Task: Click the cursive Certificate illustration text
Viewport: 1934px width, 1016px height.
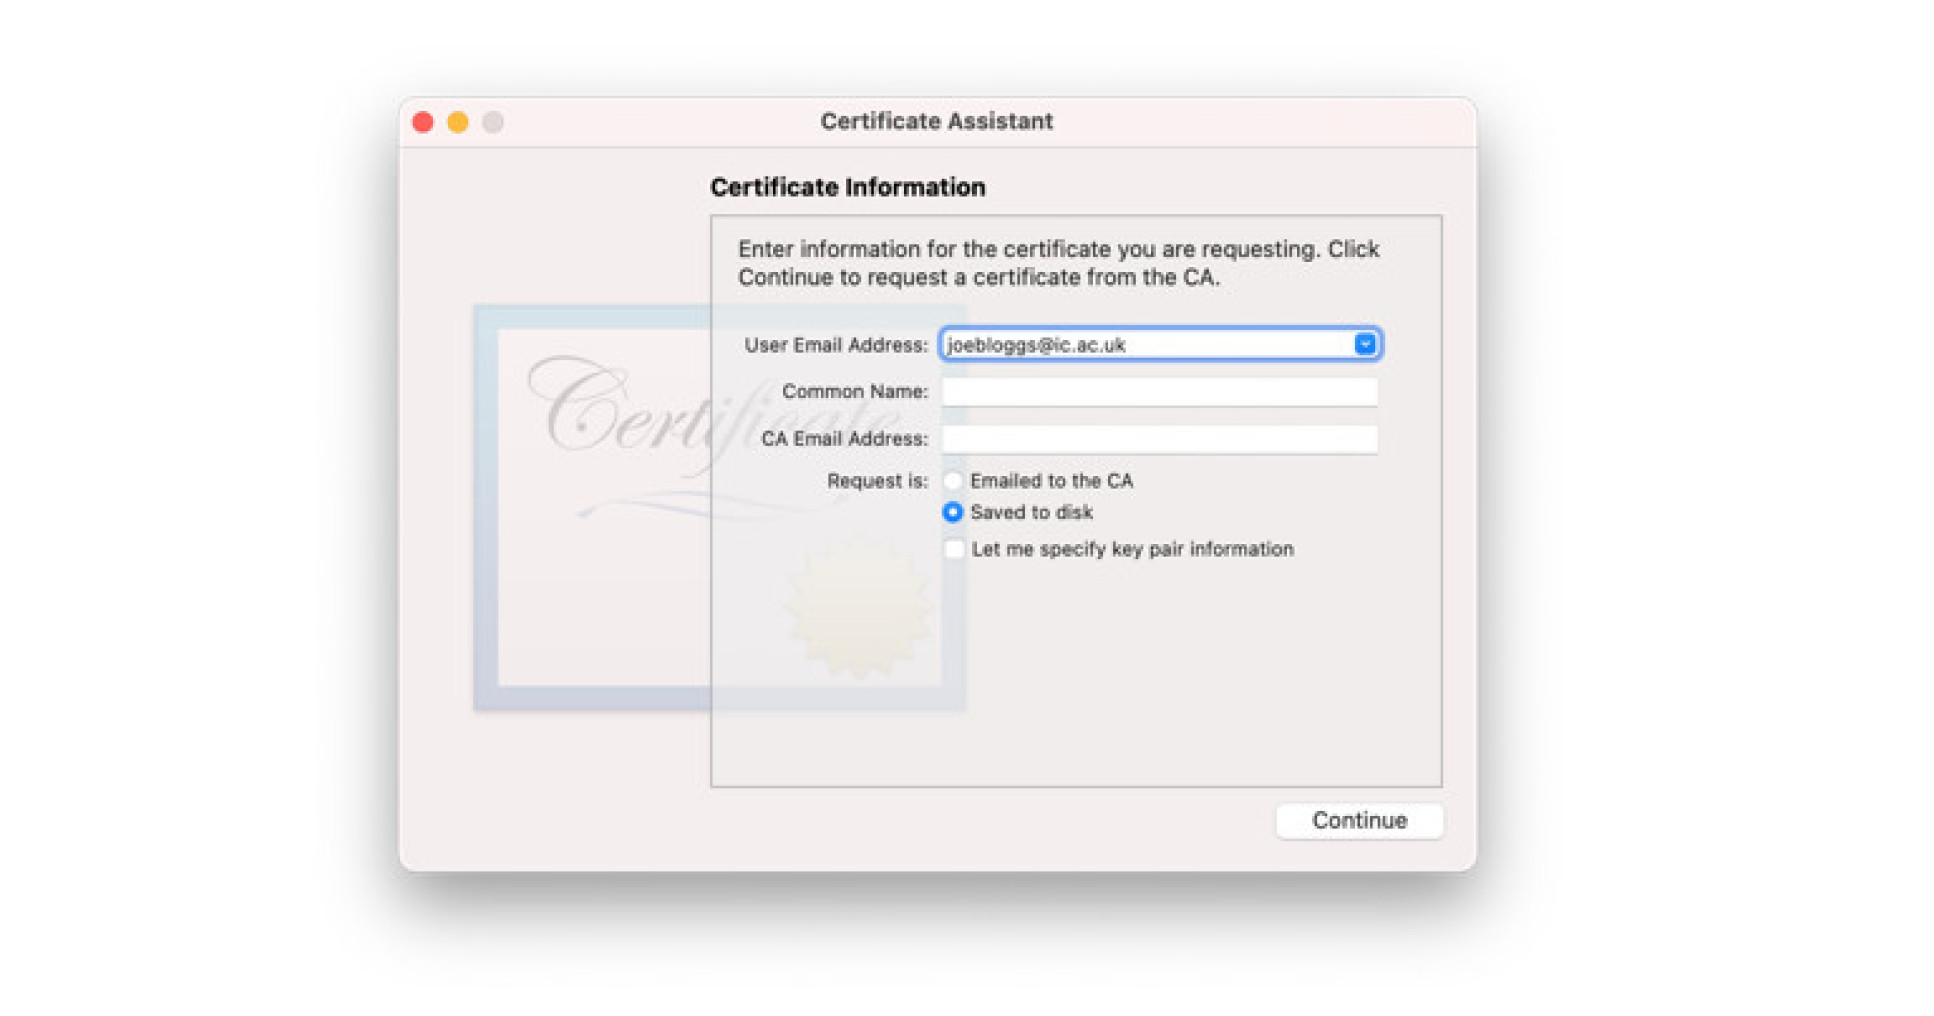Action: coord(620,410)
